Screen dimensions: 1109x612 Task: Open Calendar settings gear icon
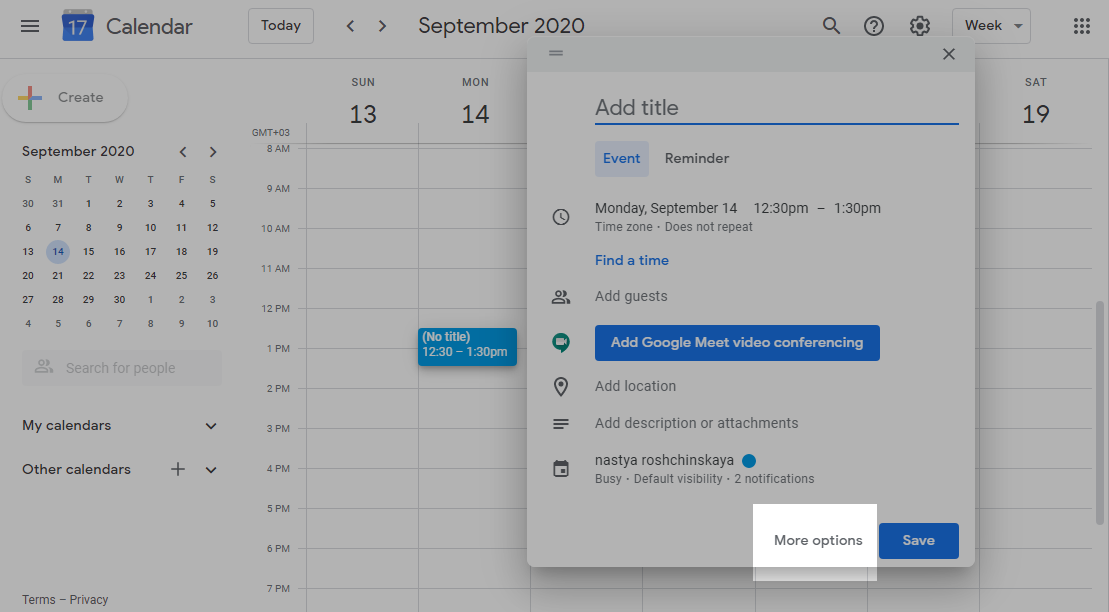pyautogui.click(x=920, y=25)
